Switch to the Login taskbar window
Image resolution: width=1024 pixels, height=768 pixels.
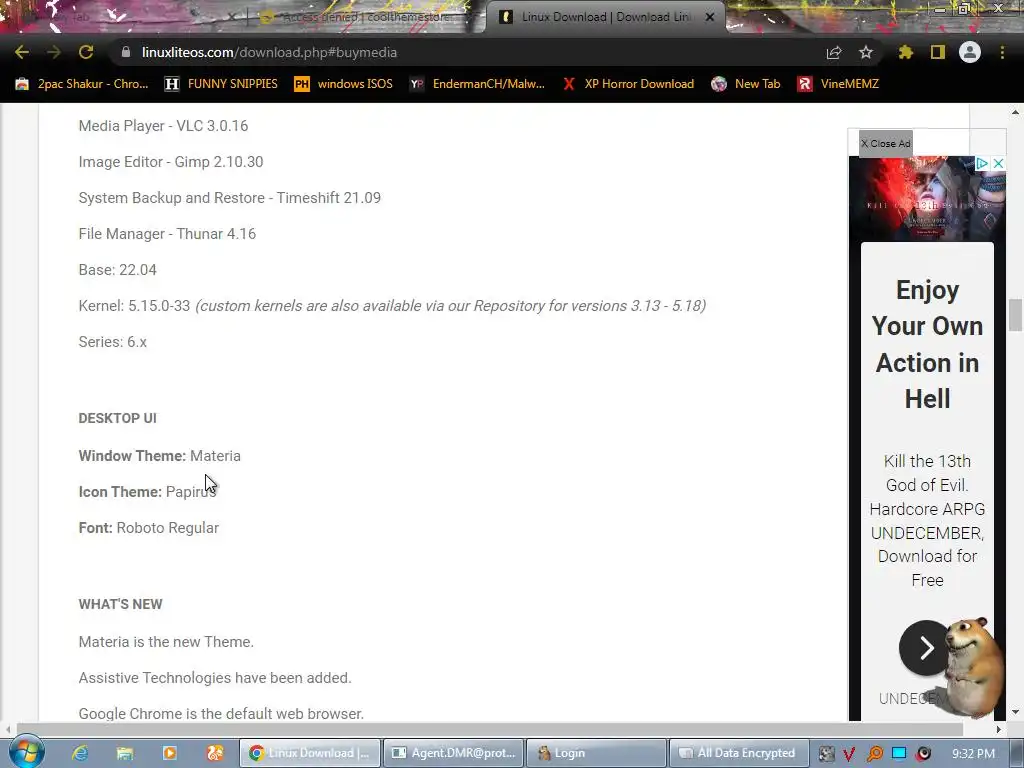596,753
